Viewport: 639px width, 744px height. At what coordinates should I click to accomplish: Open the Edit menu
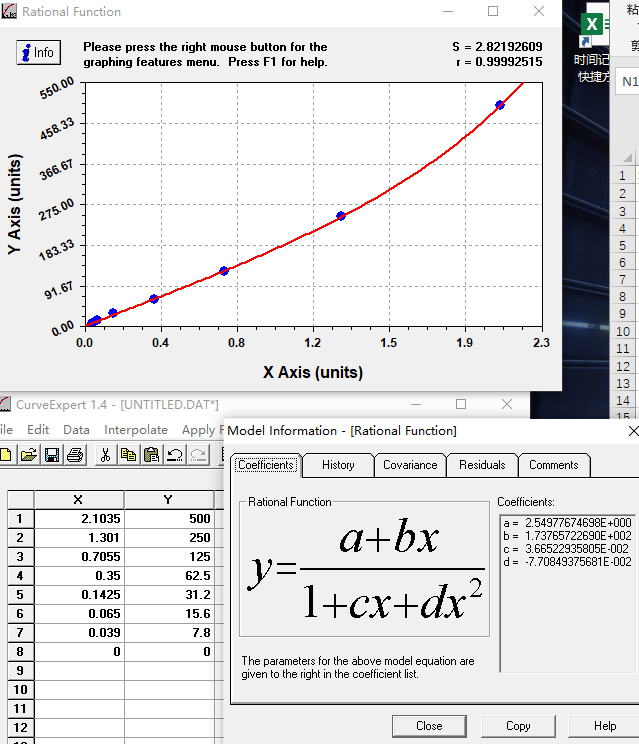(38, 430)
